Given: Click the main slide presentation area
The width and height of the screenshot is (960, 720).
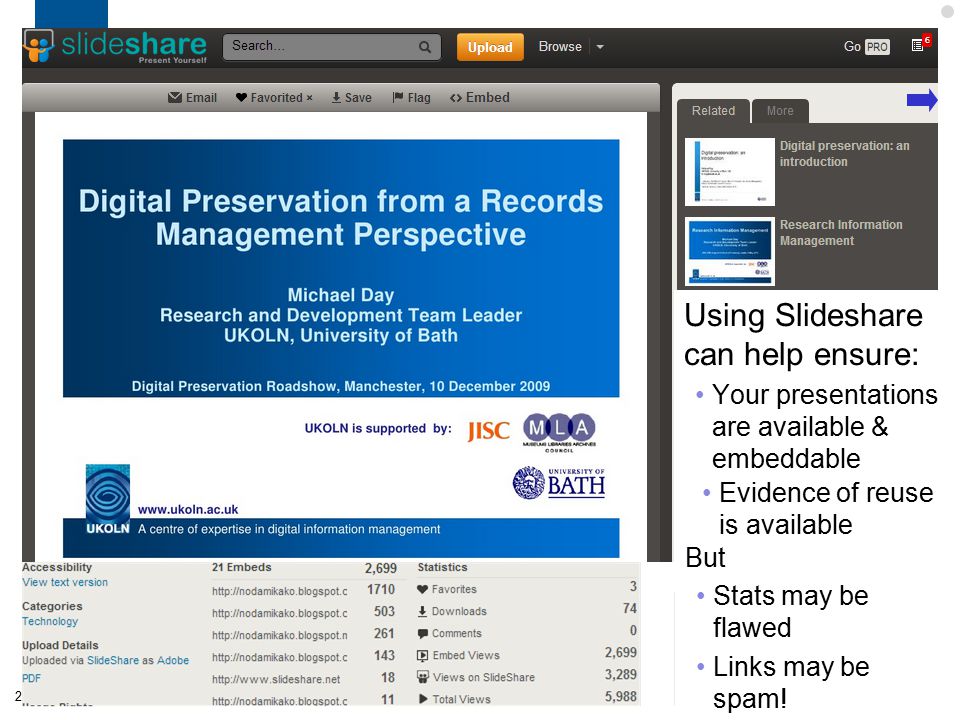Looking at the screenshot, I should coord(341,336).
